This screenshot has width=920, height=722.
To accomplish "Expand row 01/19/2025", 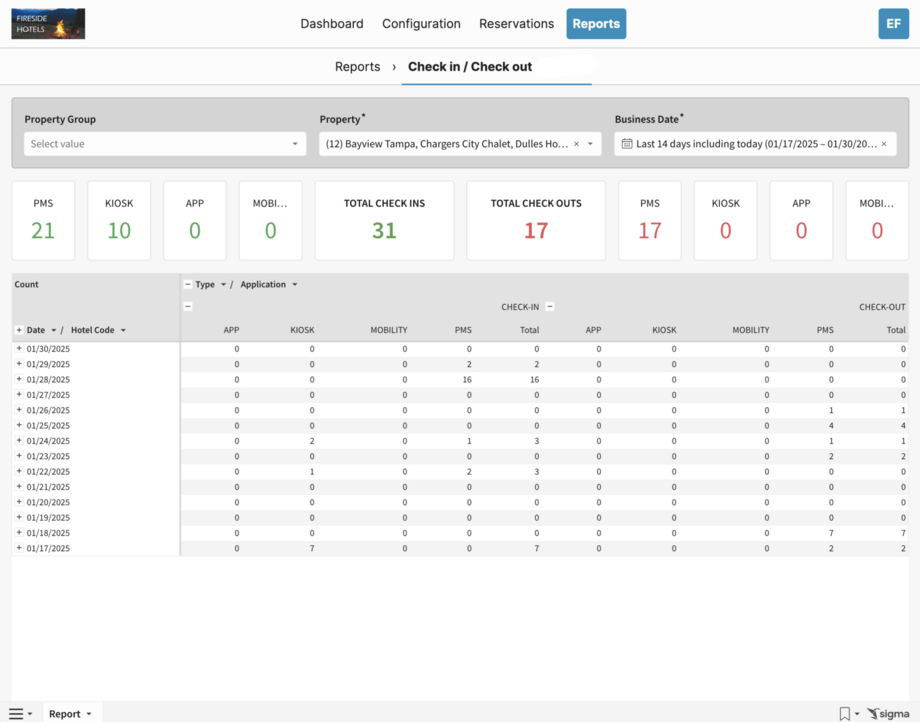I will tap(19, 517).
